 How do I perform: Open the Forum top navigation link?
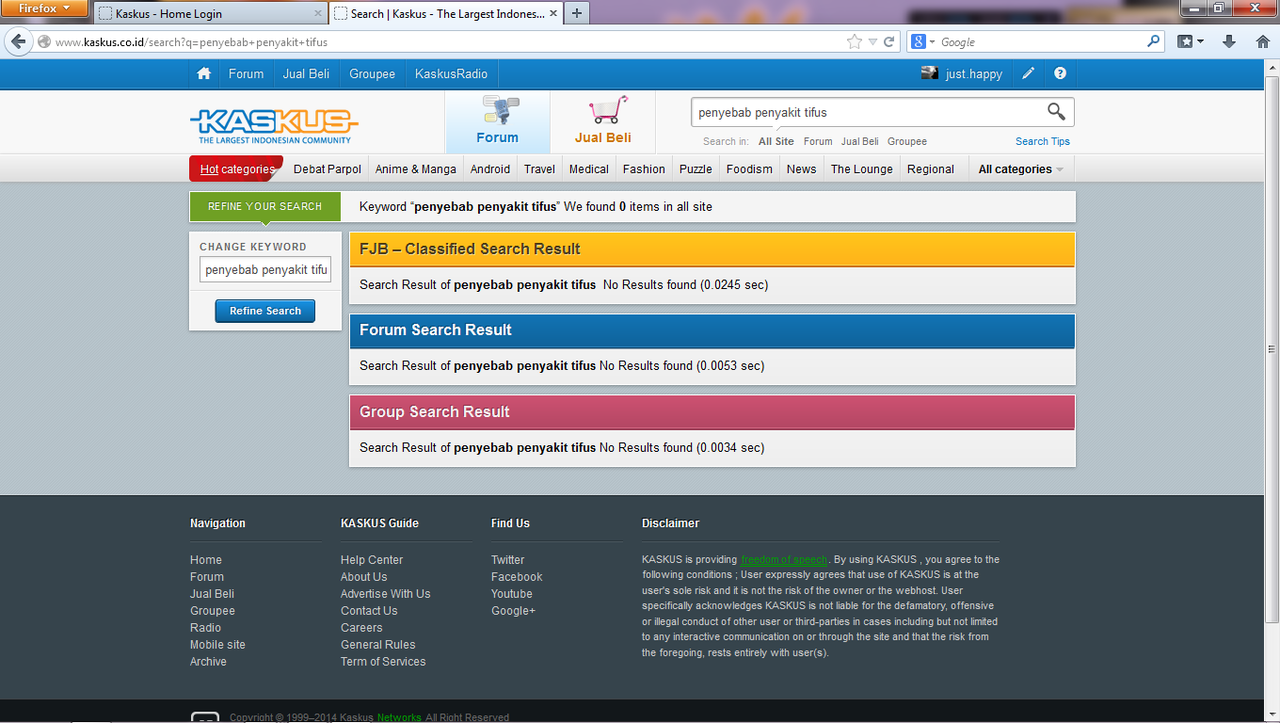coord(246,74)
